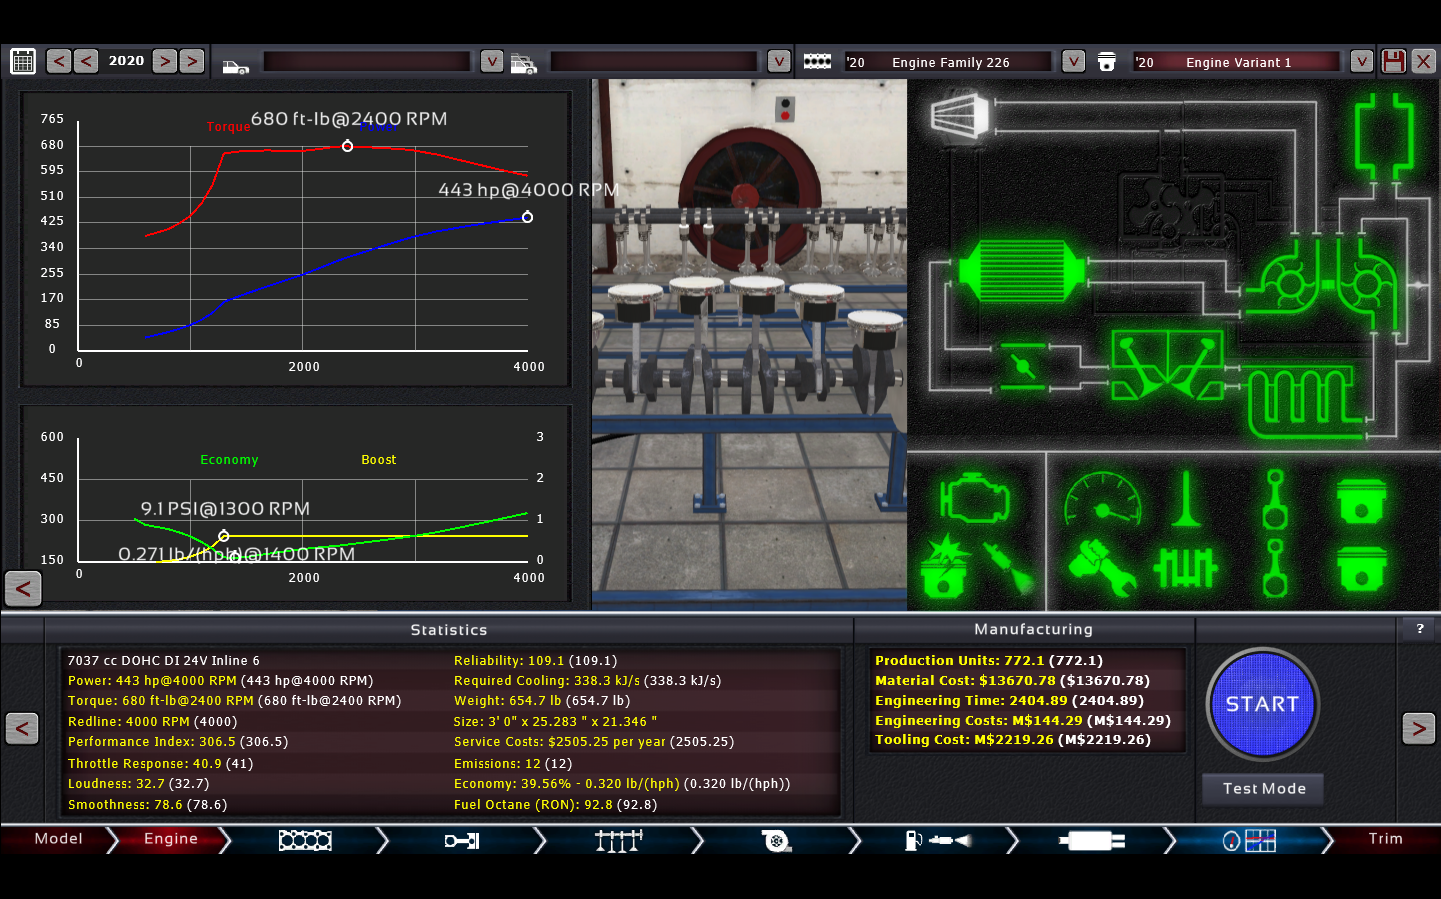Viewport: 1441px width, 899px height.
Task: Click the throttle body butterfly icon
Action: 1023,366
